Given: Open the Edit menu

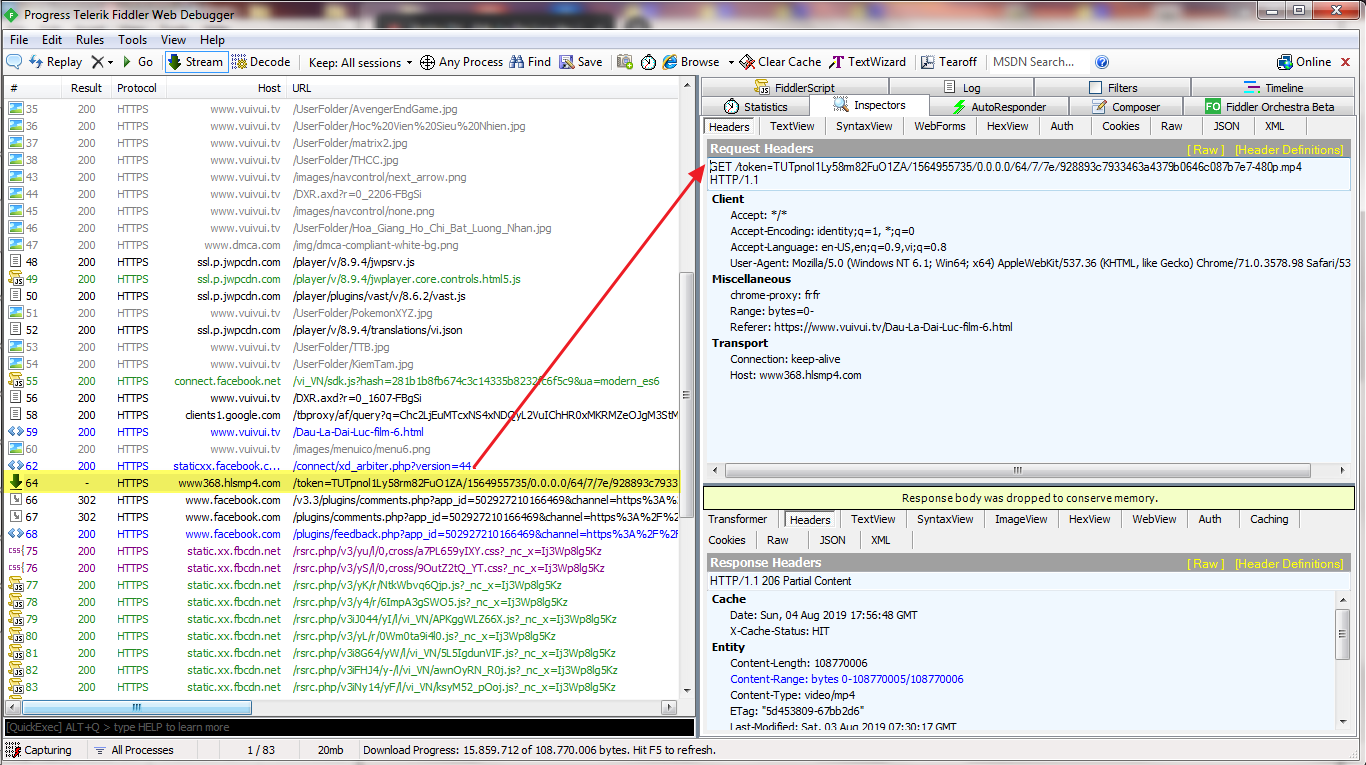Looking at the screenshot, I should pos(52,40).
